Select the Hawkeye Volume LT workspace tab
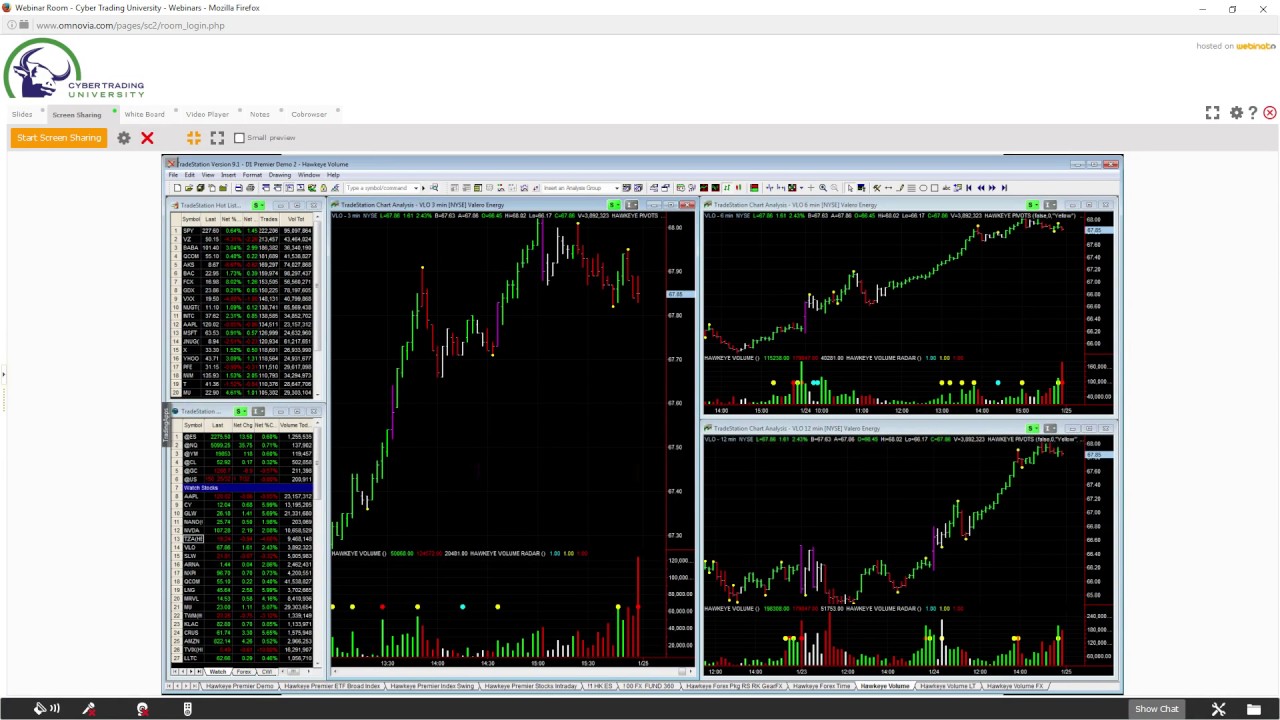 pyautogui.click(x=946, y=686)
